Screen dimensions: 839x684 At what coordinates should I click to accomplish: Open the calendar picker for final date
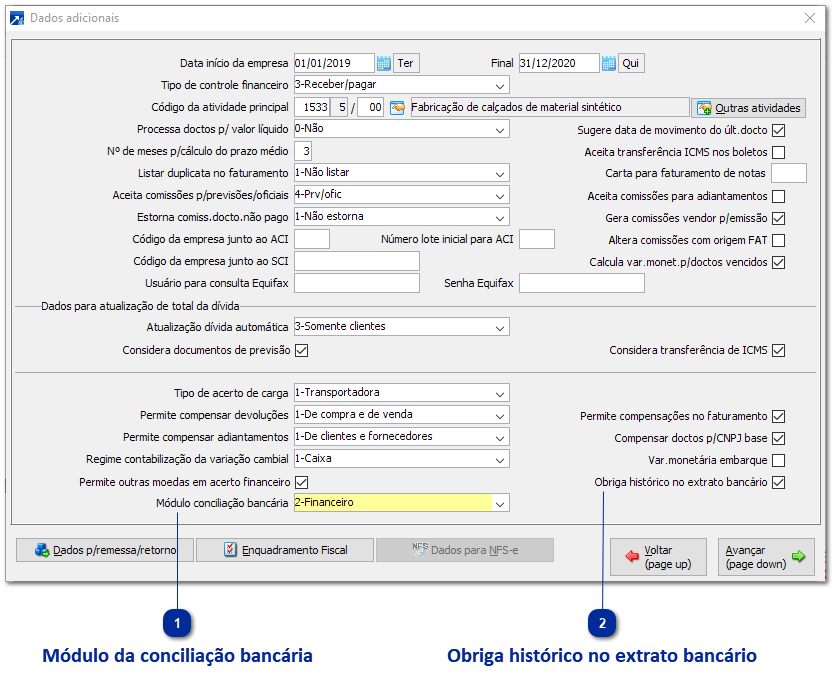[609, 62]
